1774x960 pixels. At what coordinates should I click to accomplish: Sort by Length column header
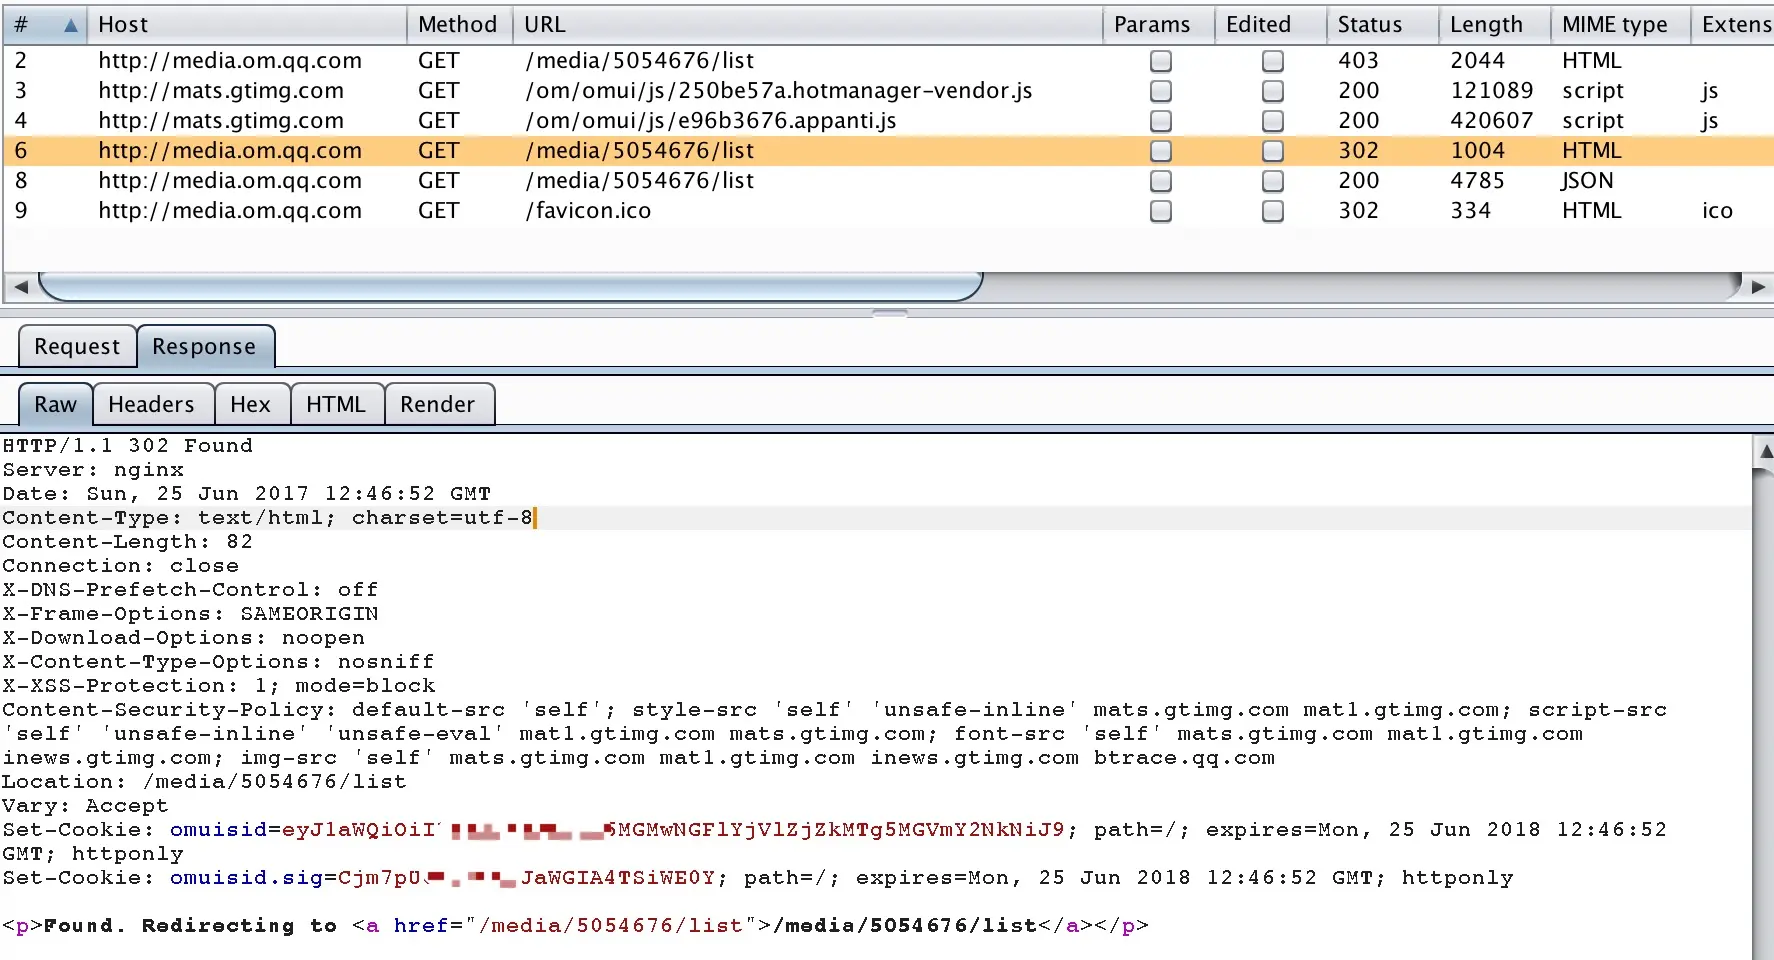(1494, 25)
